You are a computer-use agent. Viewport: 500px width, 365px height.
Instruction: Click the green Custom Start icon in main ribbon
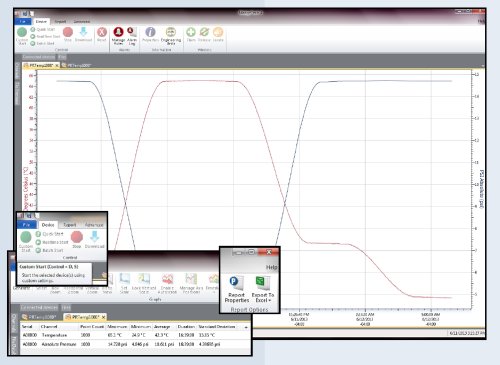[x=22, y=32]
